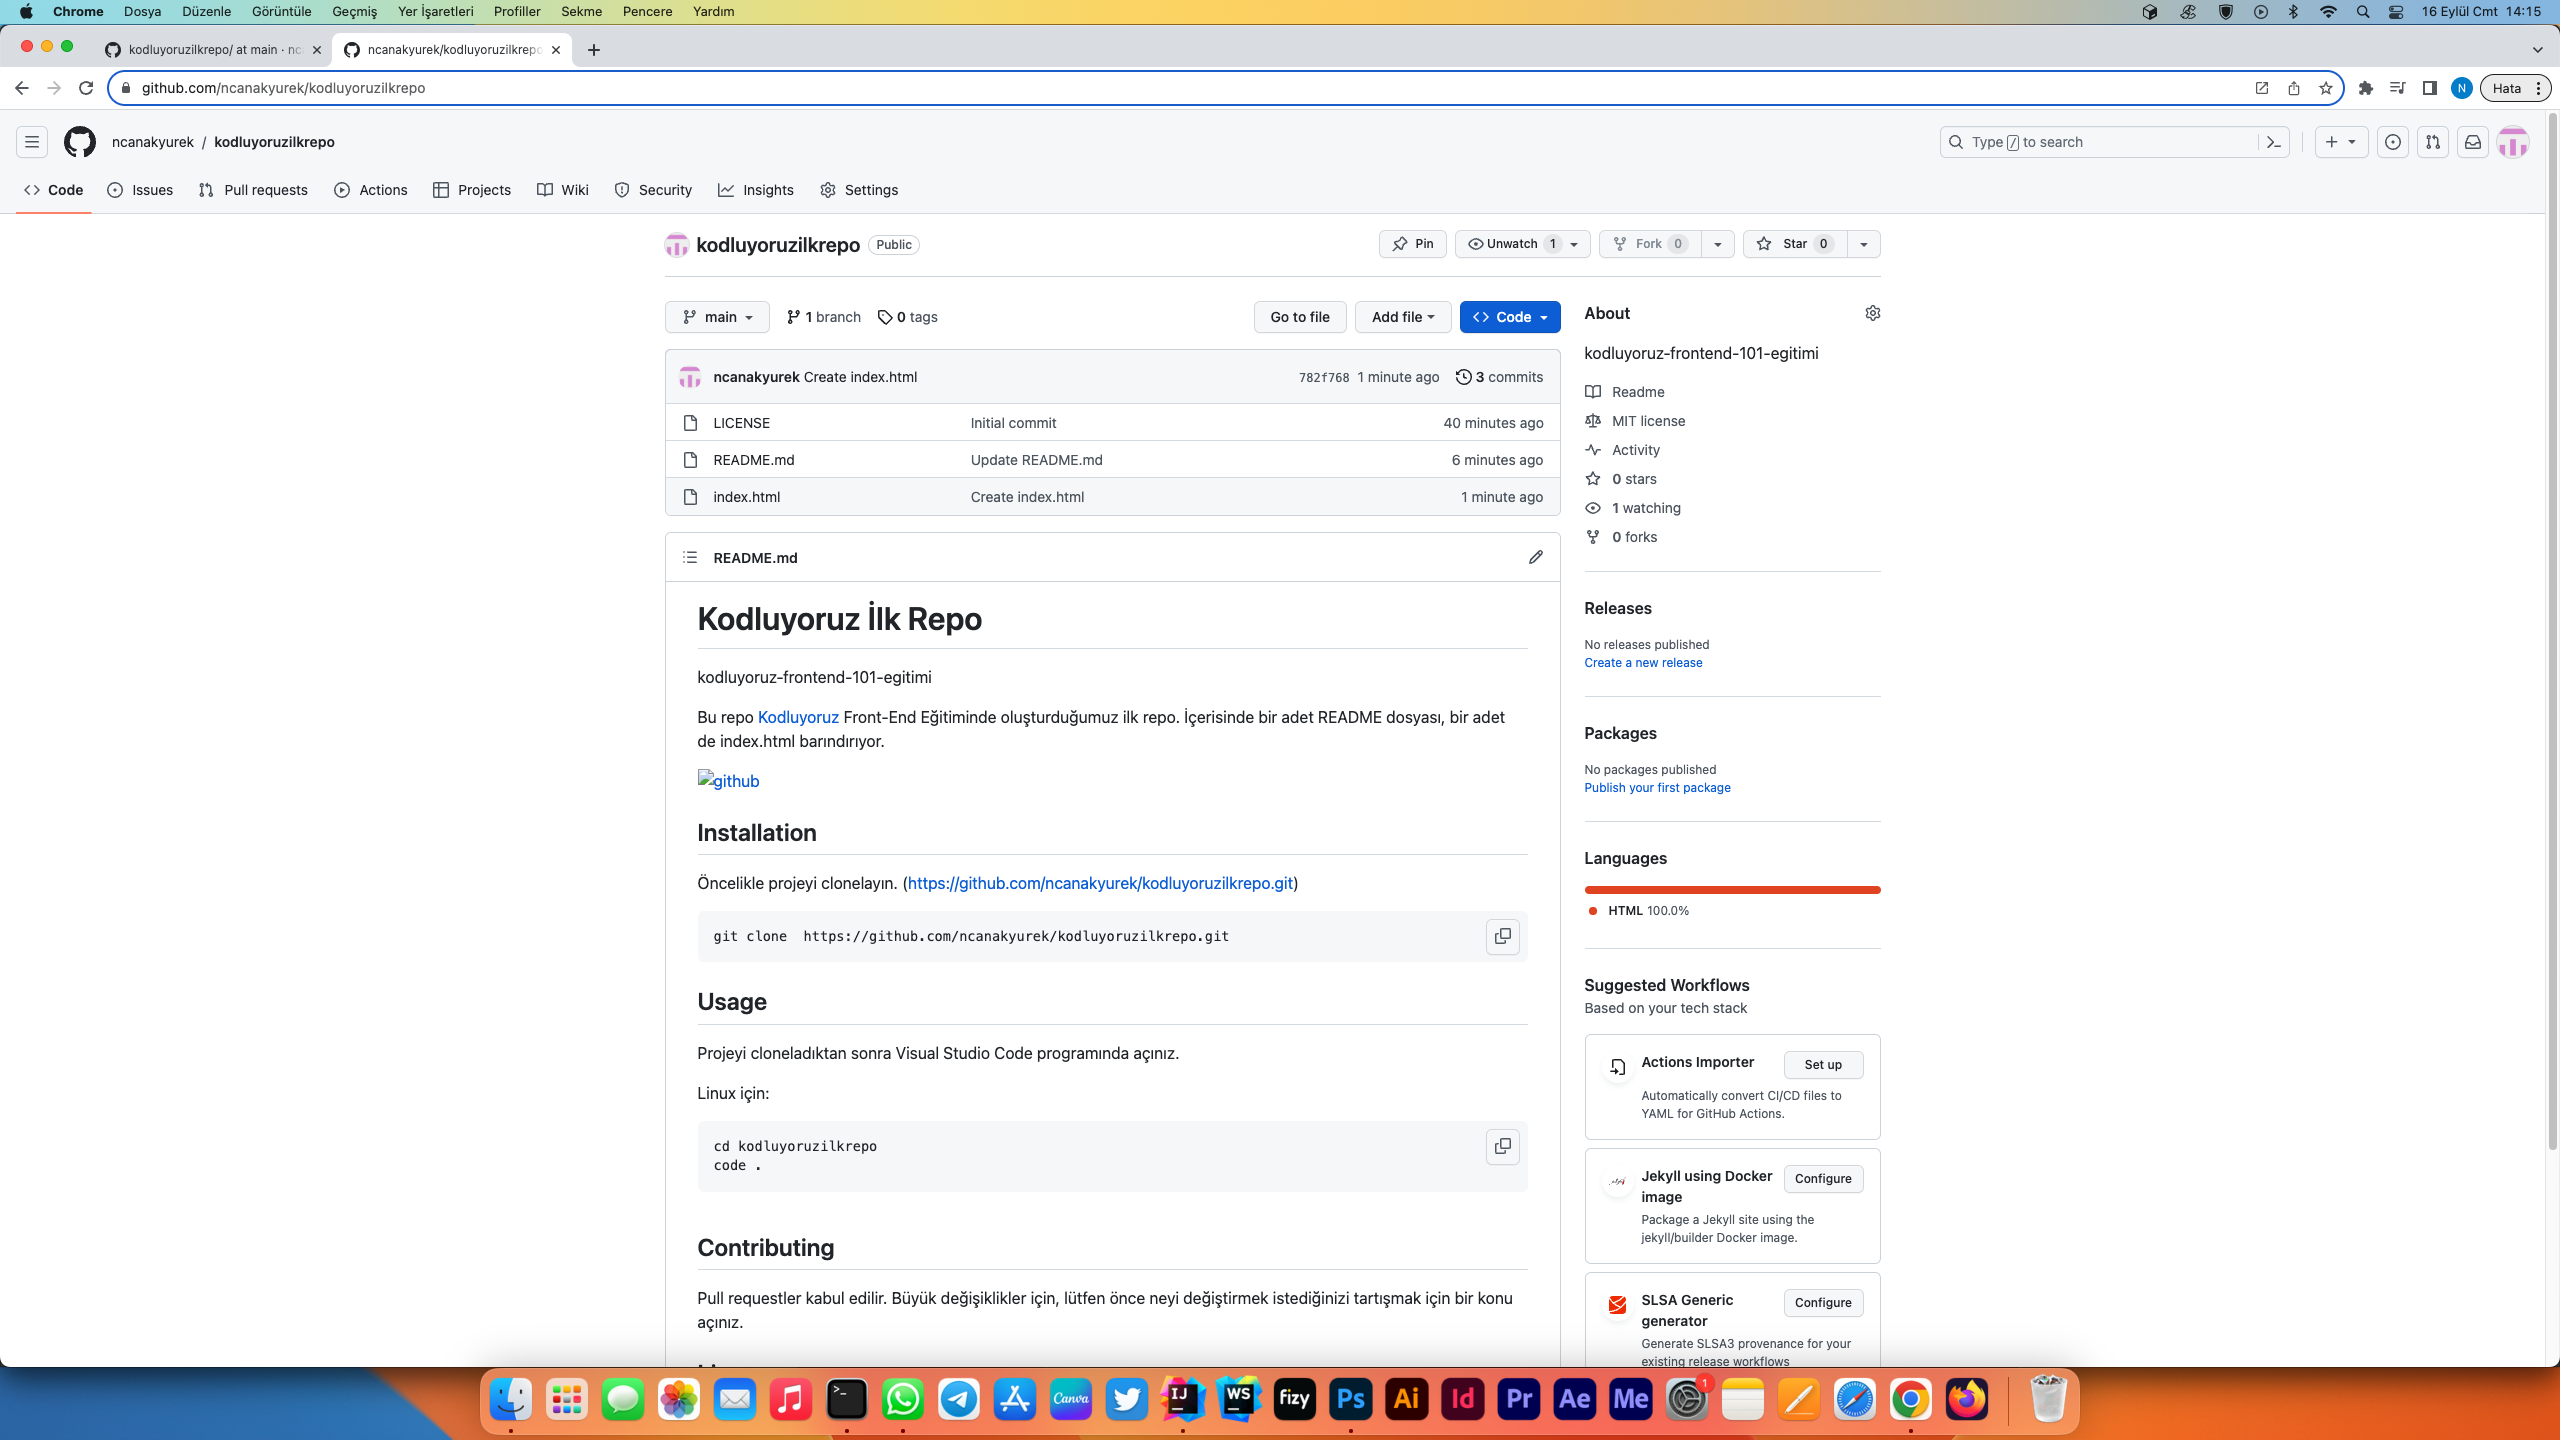This screenshot has width=2560, height=1440.
Task: Open About section settings gear
Action: pyautogui.click(x=1871, y=313)
